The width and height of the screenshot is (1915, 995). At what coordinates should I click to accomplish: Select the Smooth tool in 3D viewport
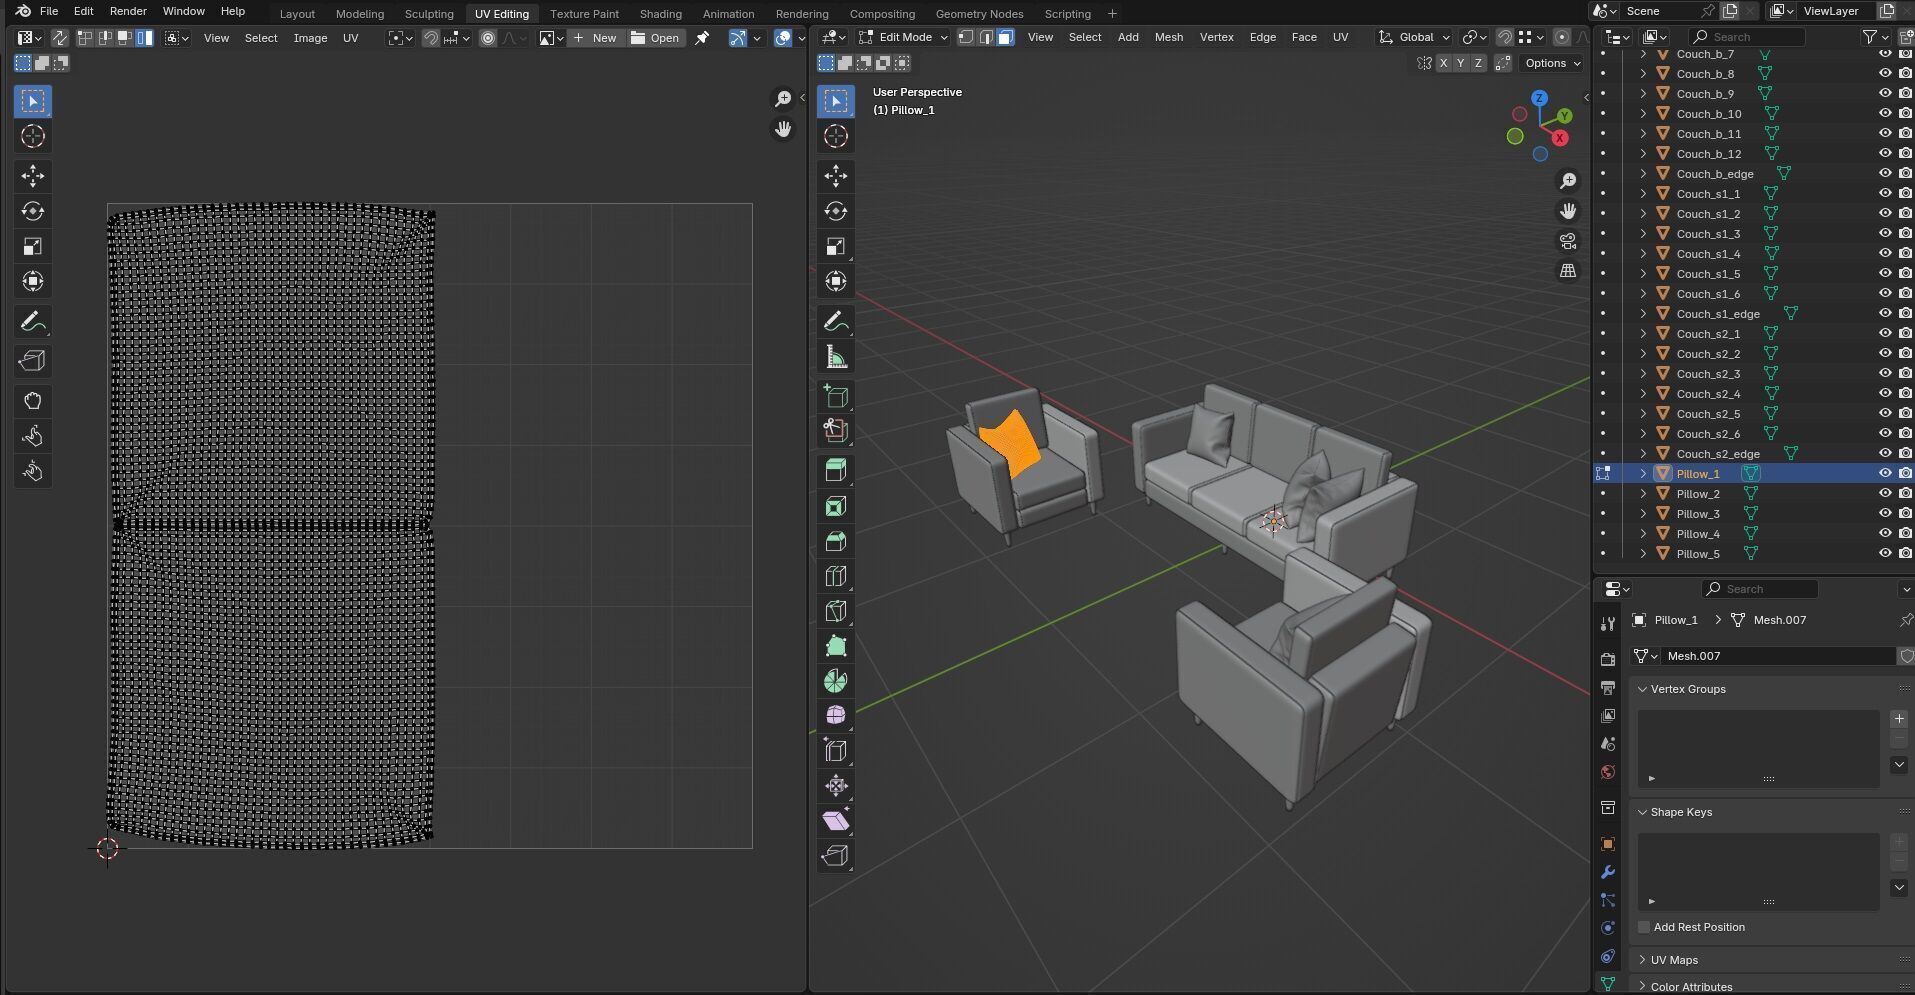point(836,715)
